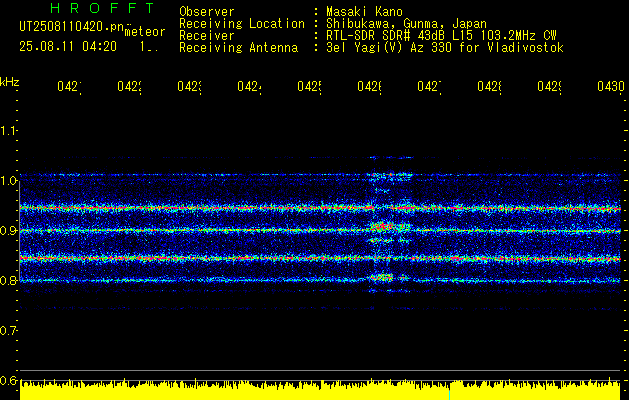Click the HROFFT title text
The image size is (629, 400).
[102, 8]
